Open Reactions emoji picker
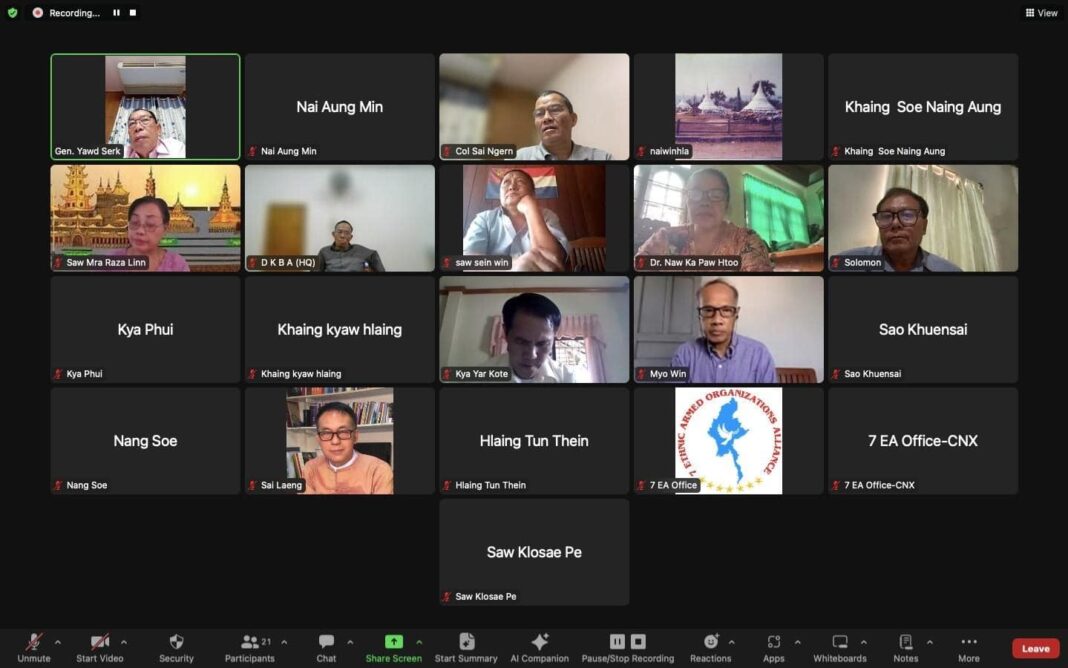1068x668 pixels. click(710, 642)
